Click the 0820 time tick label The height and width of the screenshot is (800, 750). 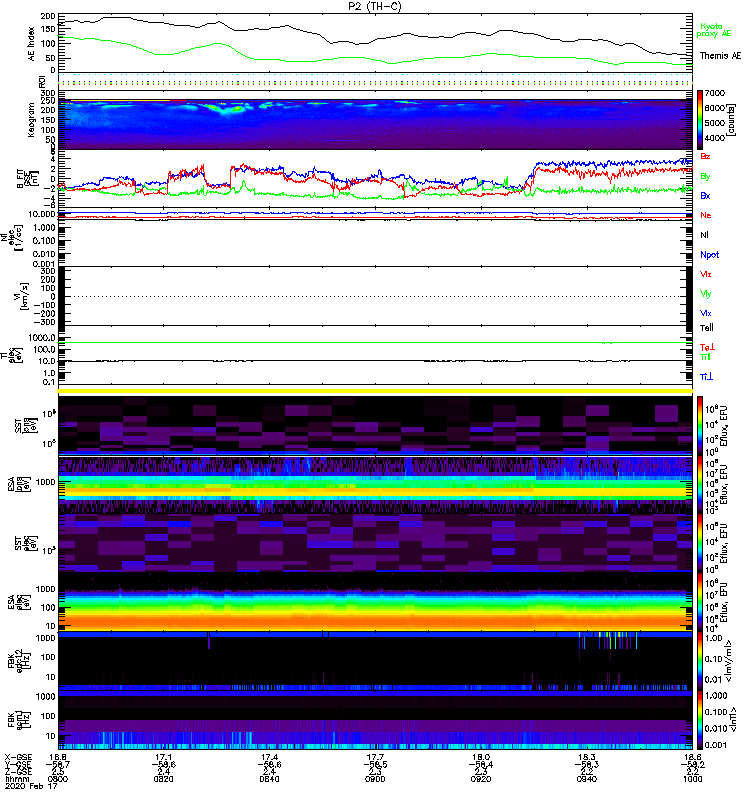163,779
